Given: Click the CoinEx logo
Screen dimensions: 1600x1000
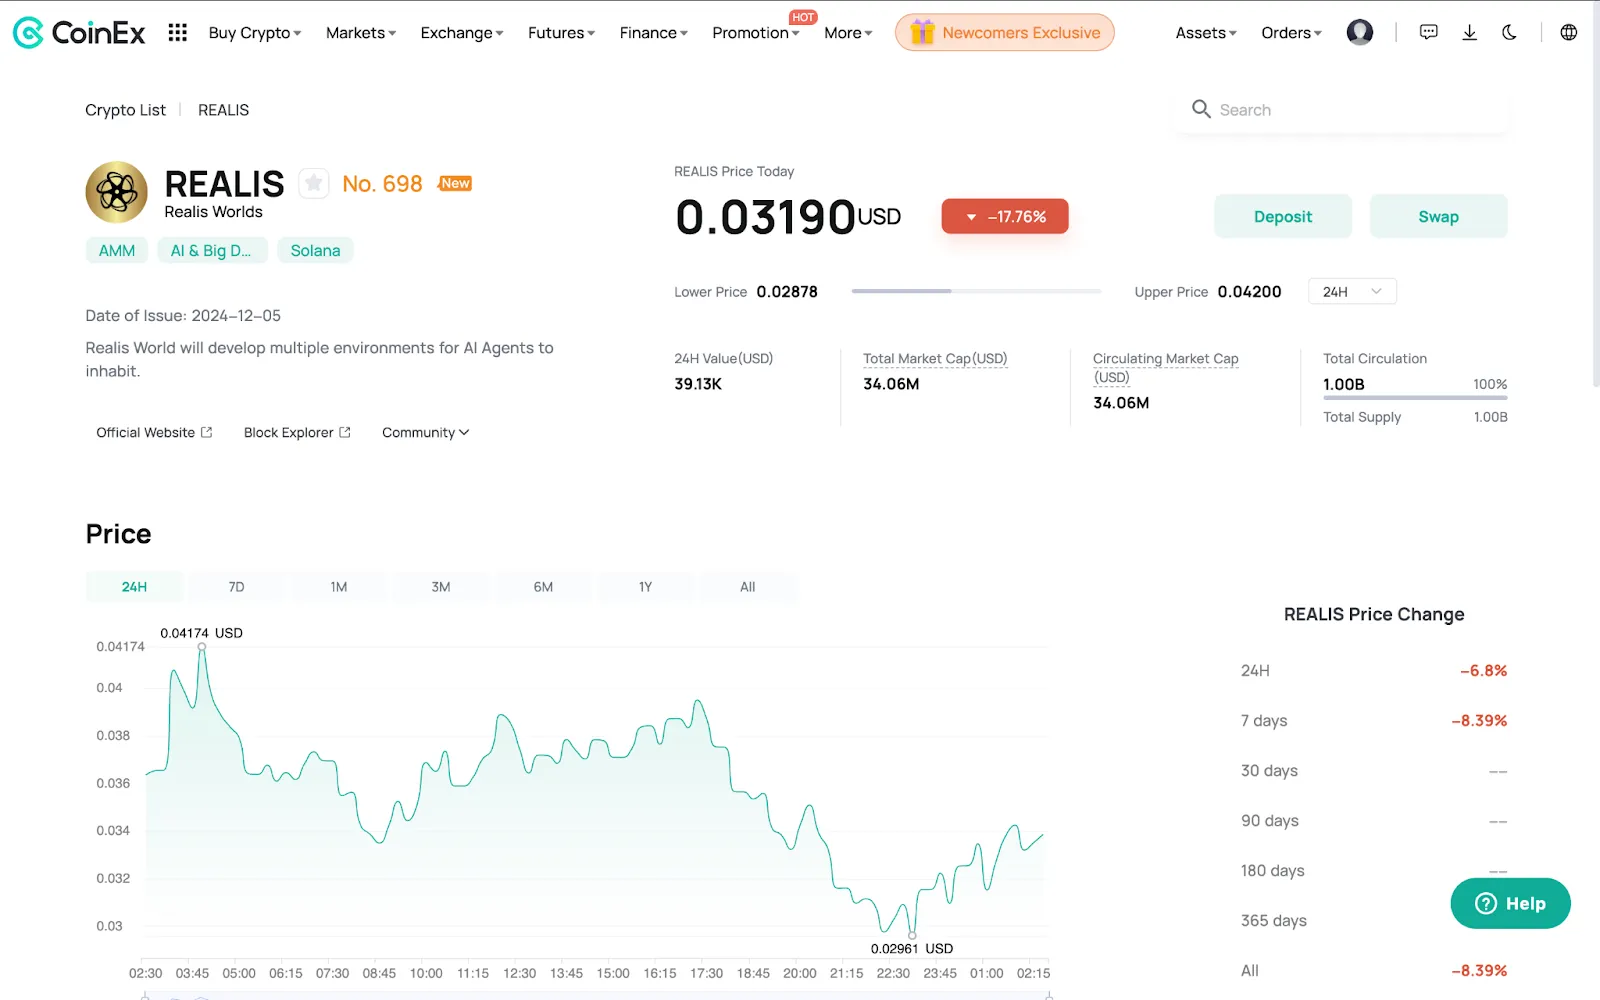Looking at the screenshot, I should pyautogui.click(x=79, y=33).
